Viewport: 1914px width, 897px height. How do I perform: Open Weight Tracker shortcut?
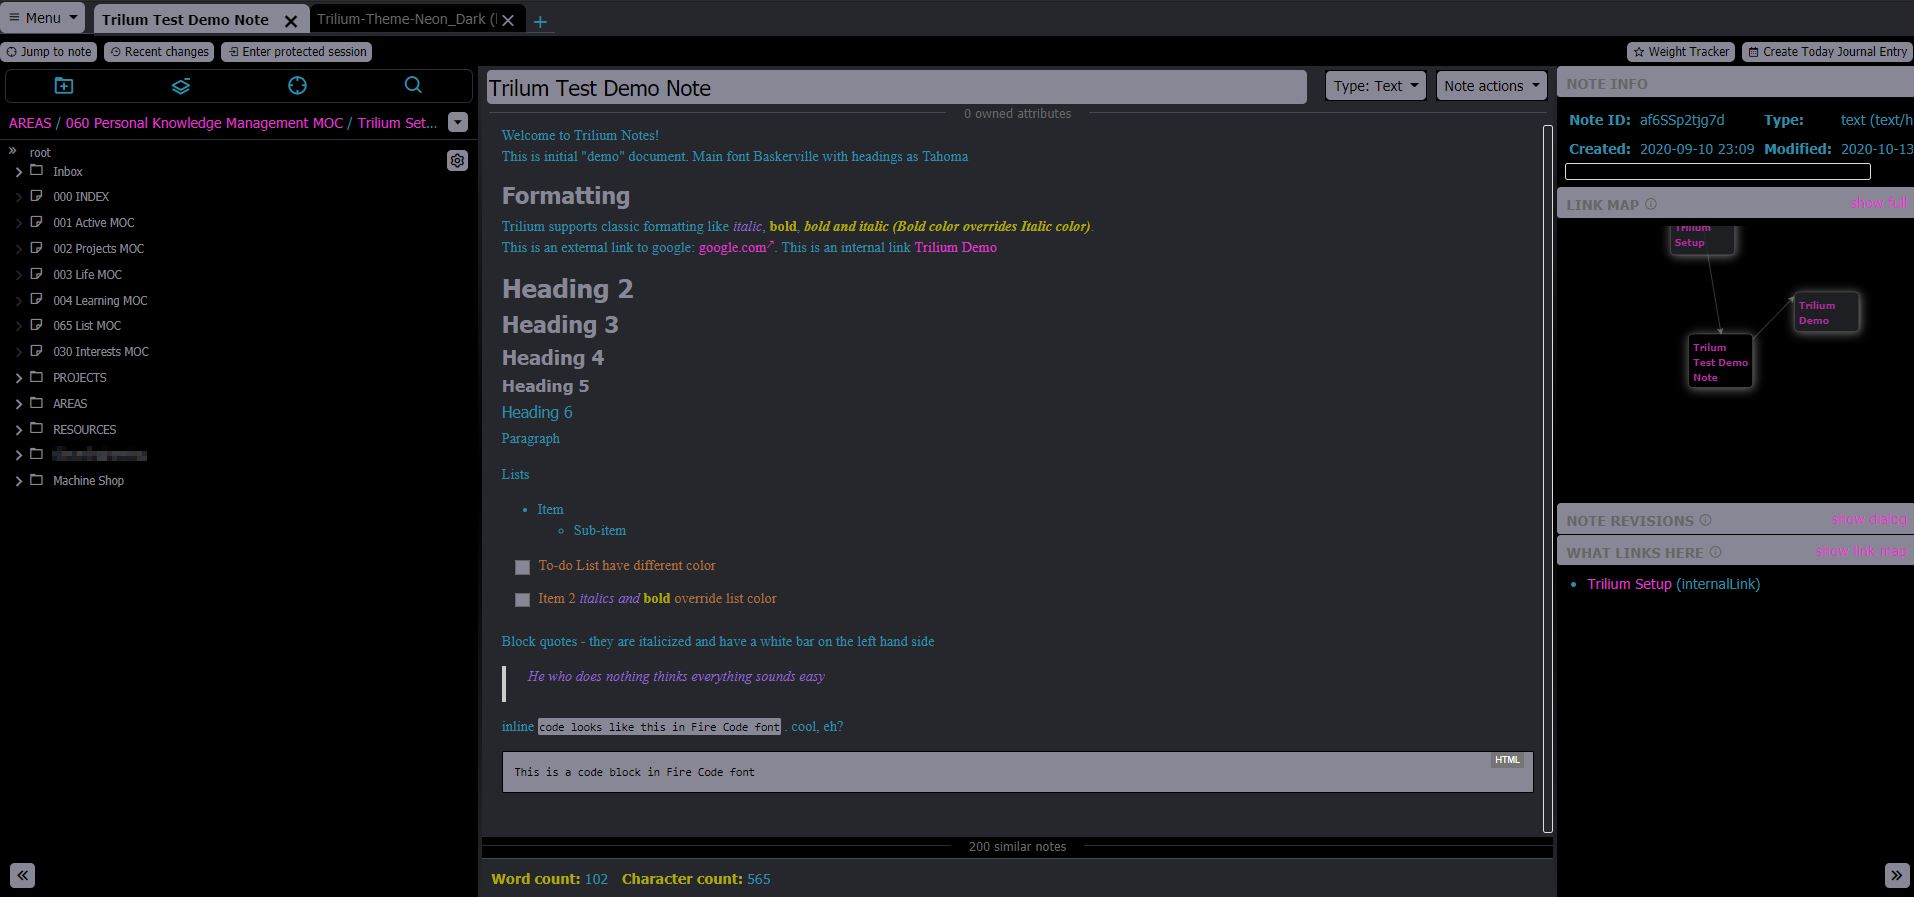click(x=1681, y=52)
